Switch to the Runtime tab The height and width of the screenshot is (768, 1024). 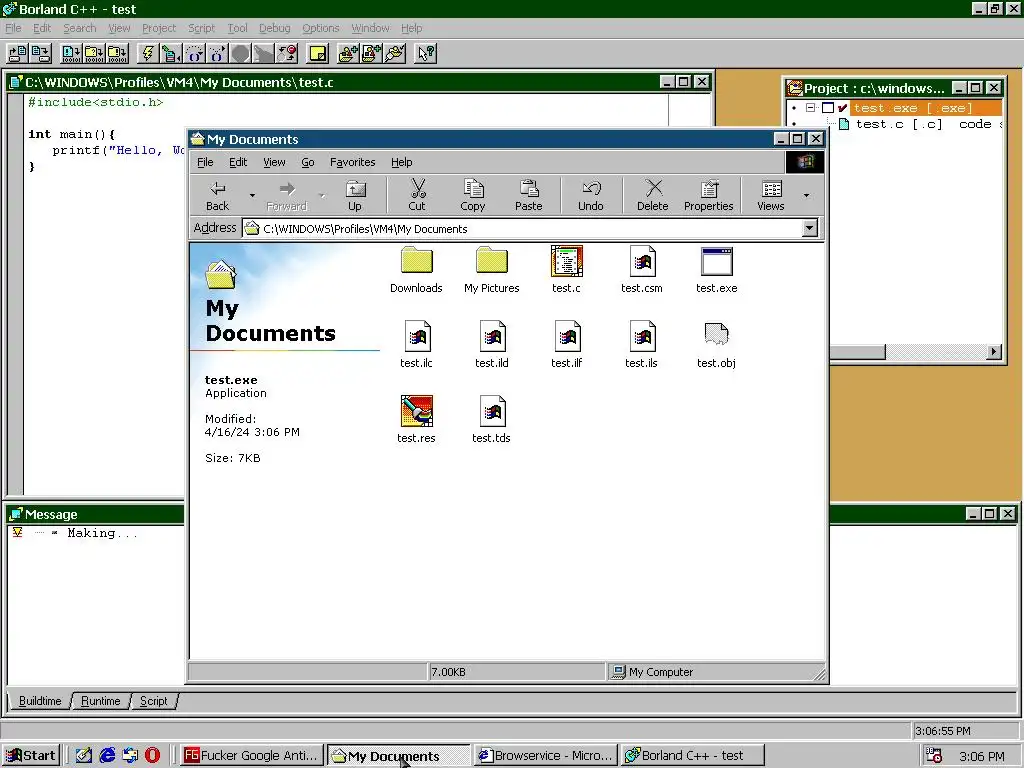101,701
